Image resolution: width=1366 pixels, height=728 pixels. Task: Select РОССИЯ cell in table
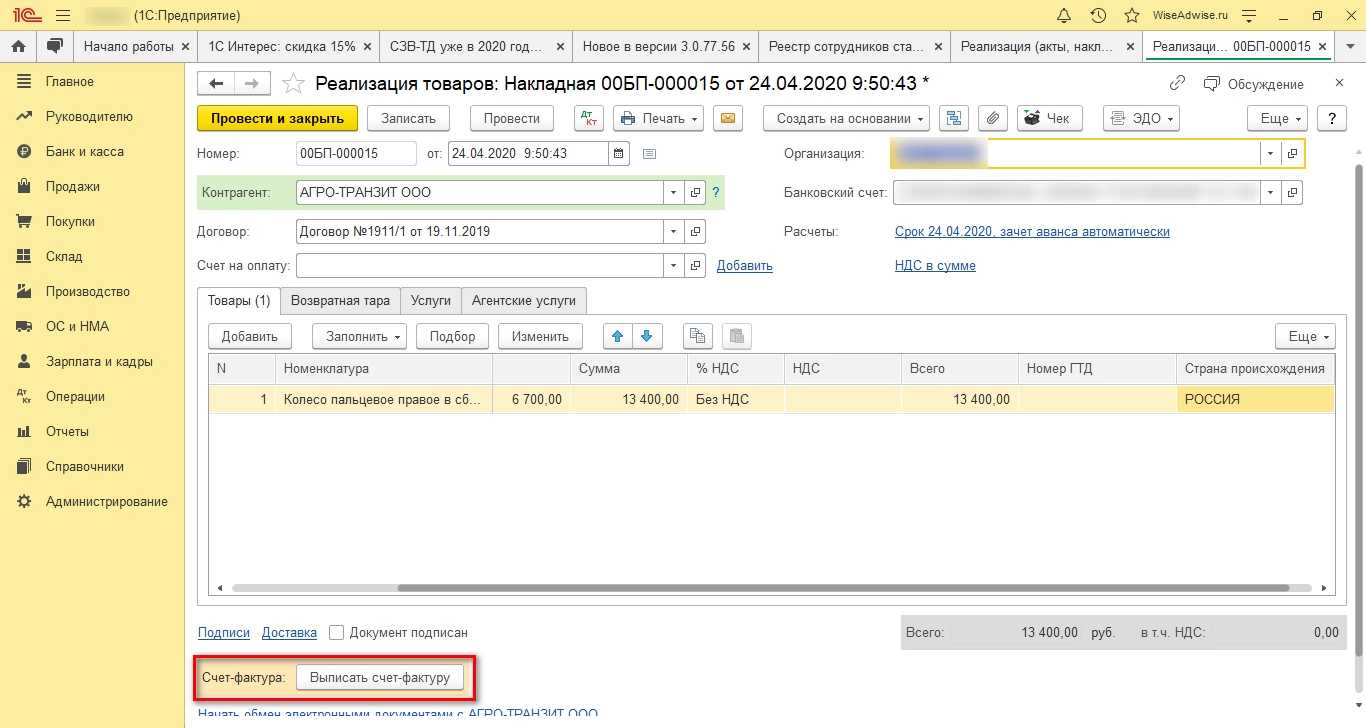click(x=1256, y=399)
